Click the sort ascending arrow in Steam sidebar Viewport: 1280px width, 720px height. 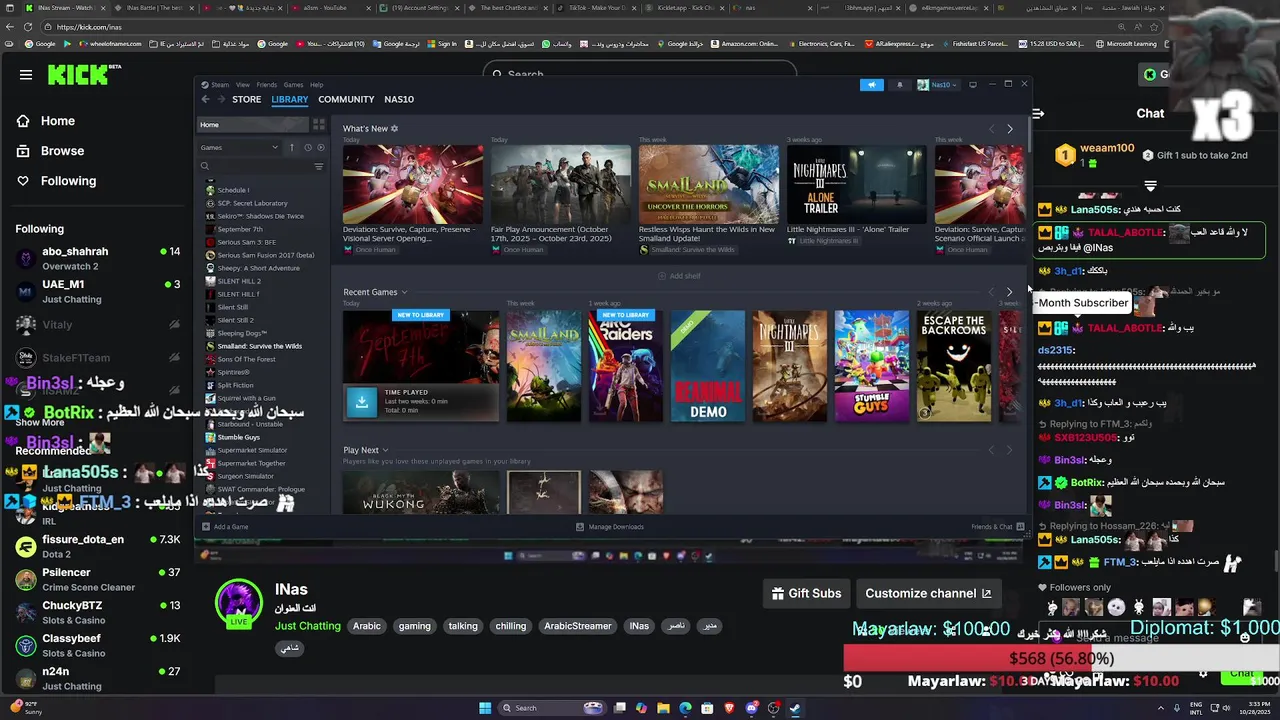point(292,147)
